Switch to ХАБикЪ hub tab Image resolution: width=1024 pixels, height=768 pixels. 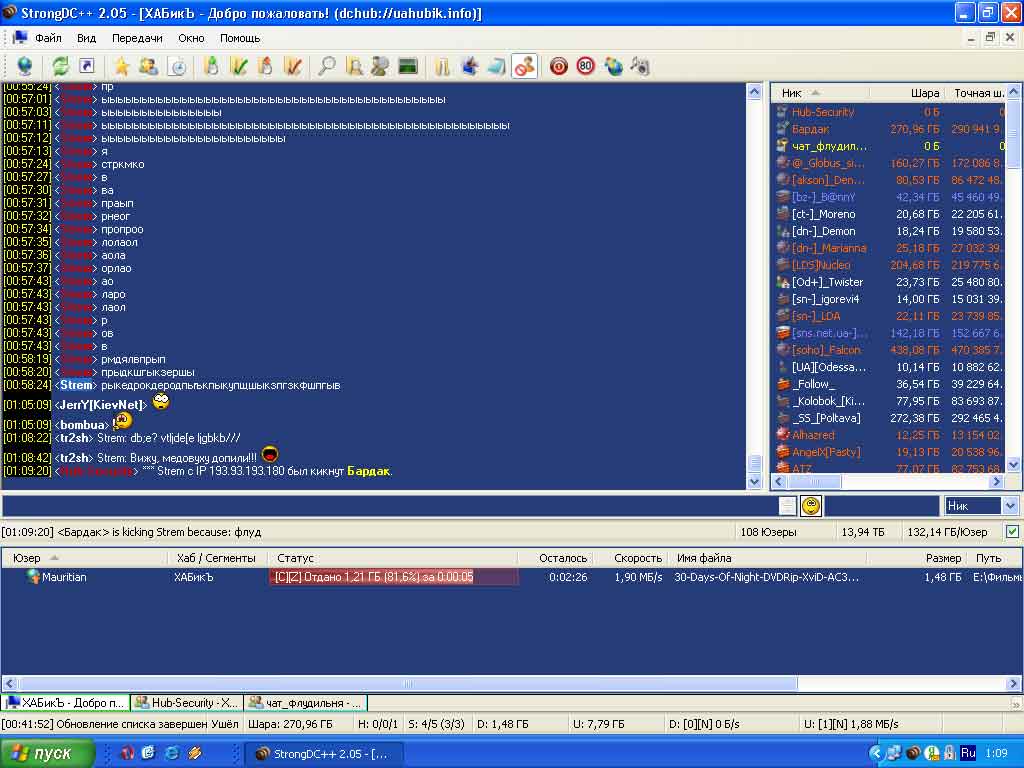point(65,703)
